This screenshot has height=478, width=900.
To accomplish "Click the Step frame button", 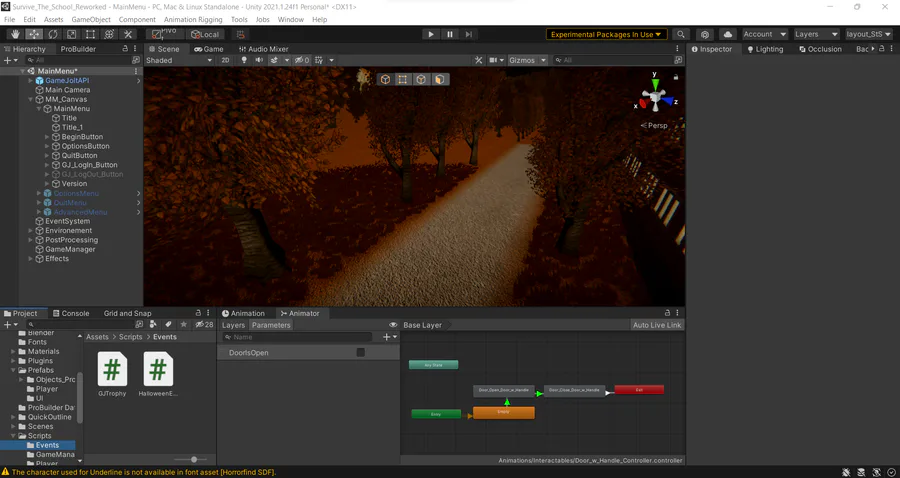I will [x=469, y=34].
